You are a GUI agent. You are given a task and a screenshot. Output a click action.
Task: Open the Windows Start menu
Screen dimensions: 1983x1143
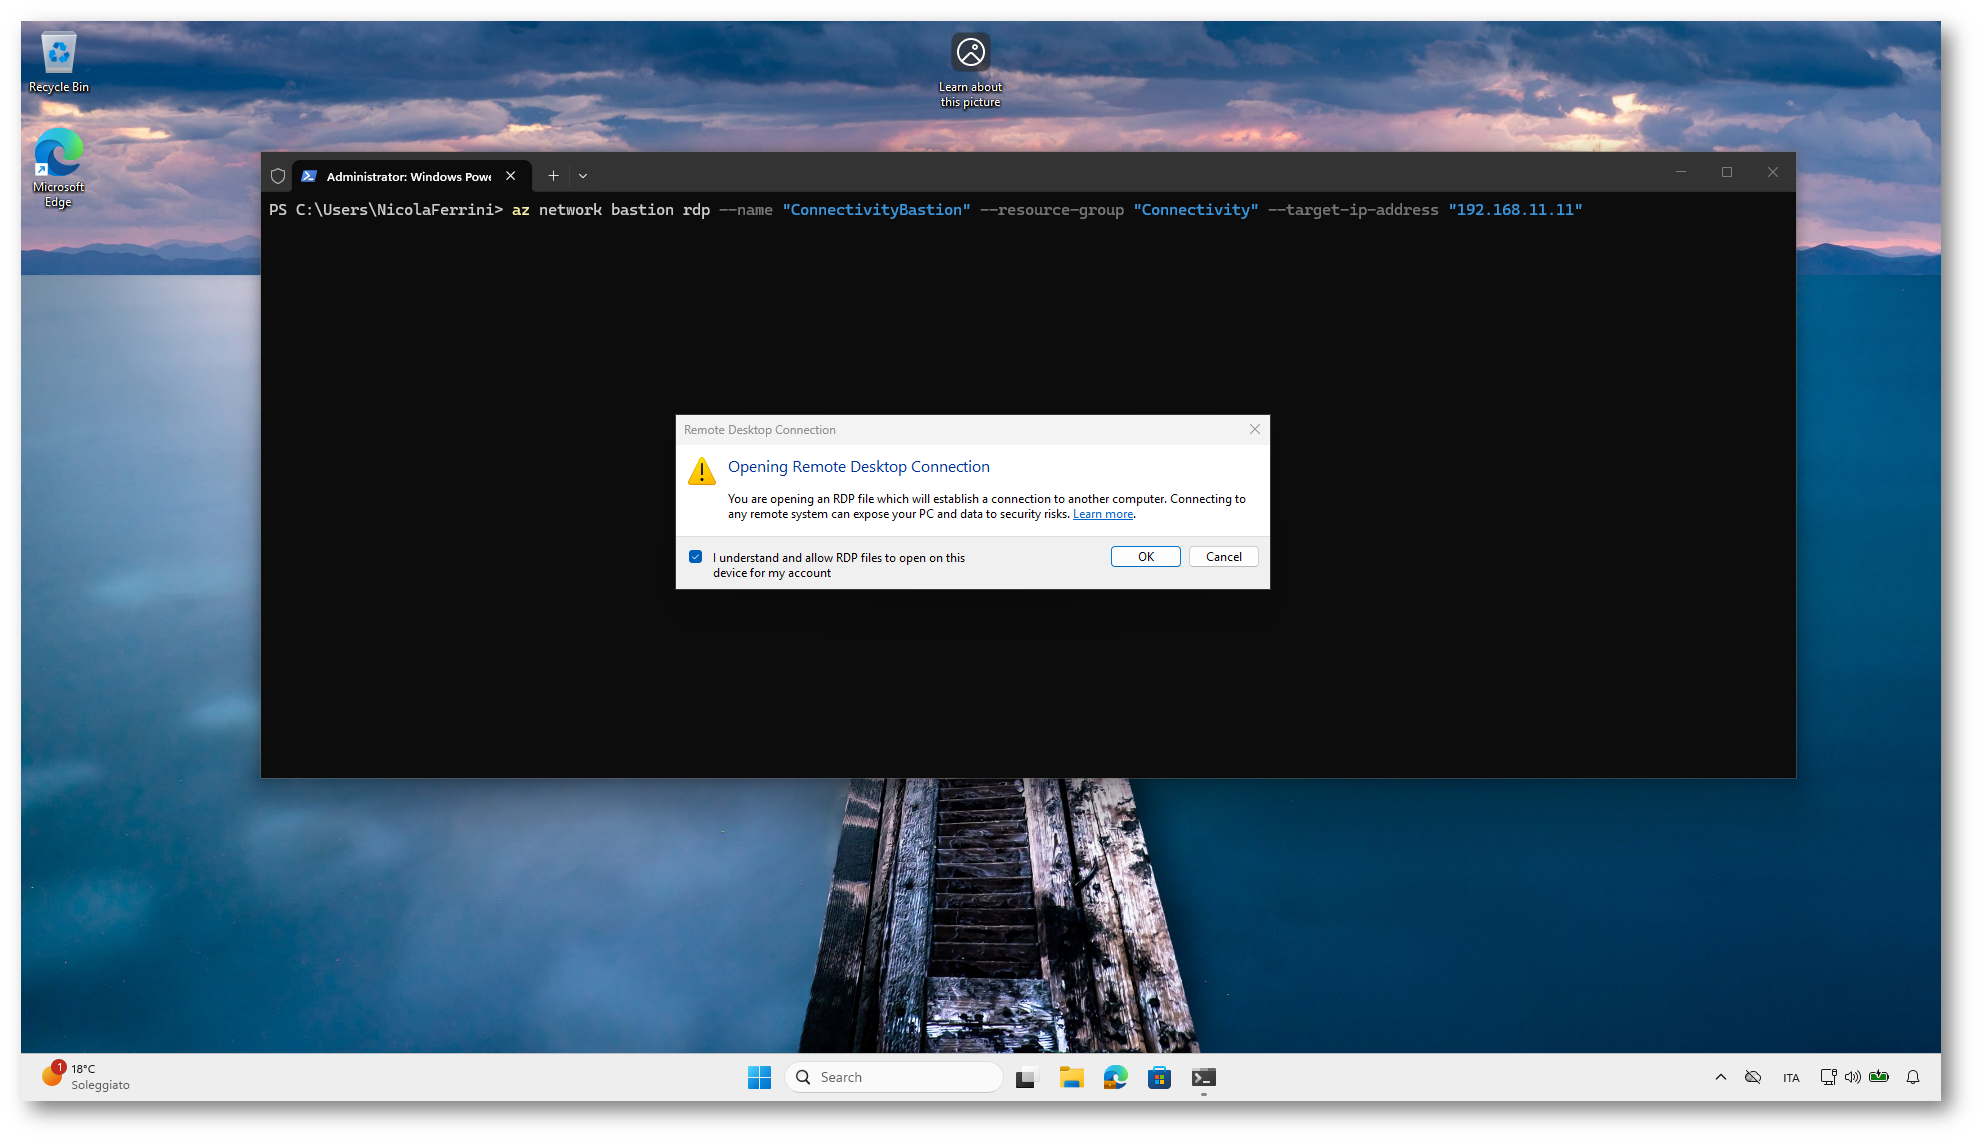pyautogui.click(x=759, y=1077)
